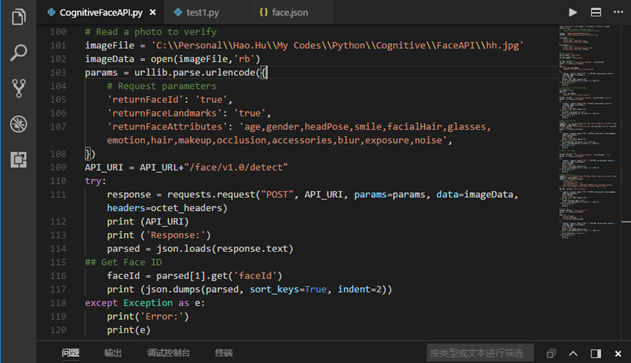
Task: Open the Source Control view
Action: [x=19, y=88]
